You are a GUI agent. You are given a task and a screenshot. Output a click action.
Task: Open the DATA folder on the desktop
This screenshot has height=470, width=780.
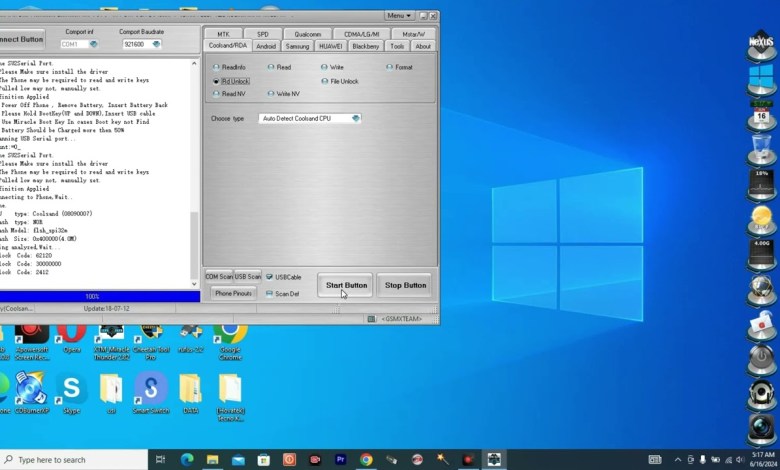[x=191, y=393]
